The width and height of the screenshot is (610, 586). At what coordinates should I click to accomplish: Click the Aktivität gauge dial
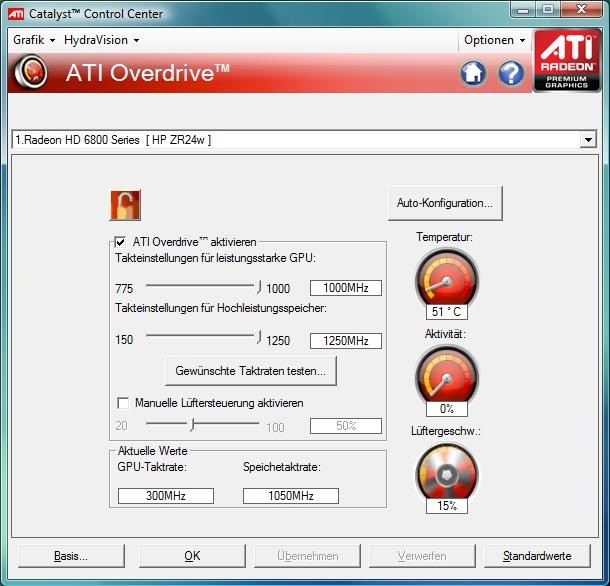[447, 376]
